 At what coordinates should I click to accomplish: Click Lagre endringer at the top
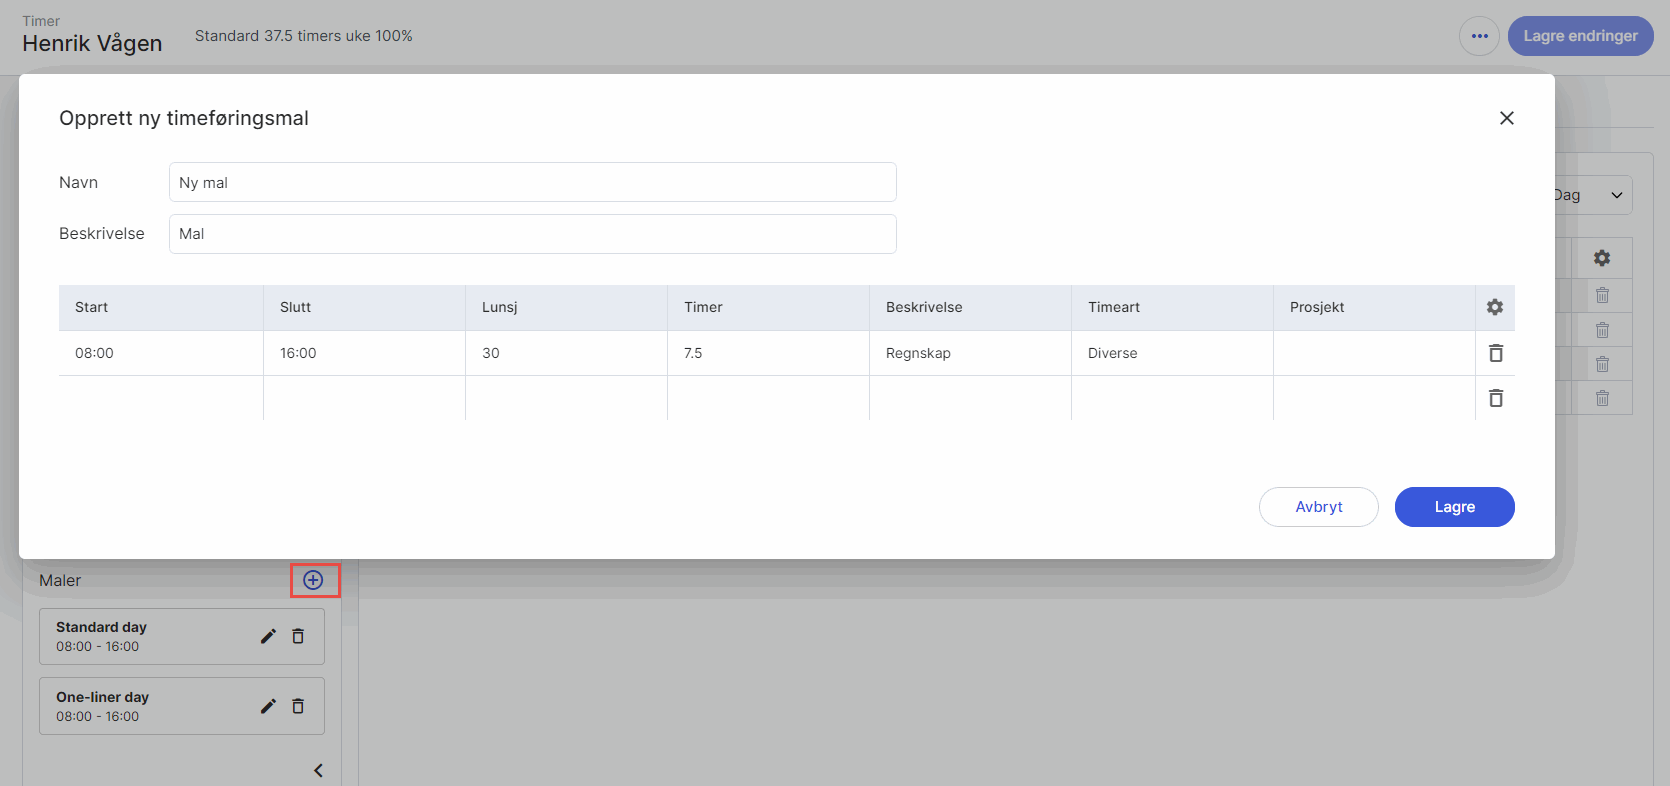click(1580, 36)
